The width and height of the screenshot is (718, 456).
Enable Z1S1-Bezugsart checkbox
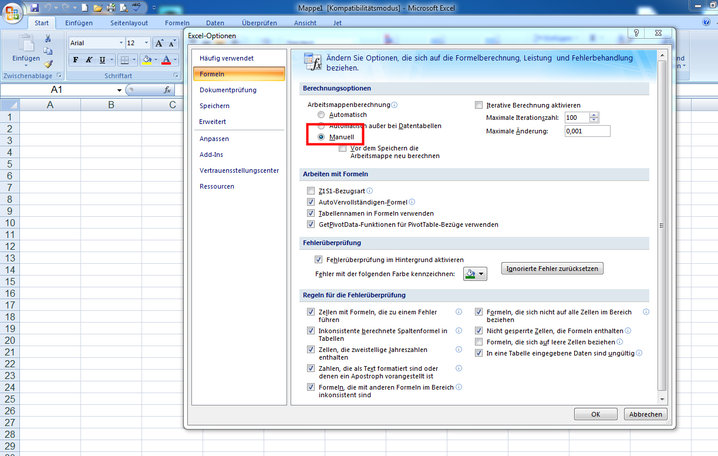[311, 191]
